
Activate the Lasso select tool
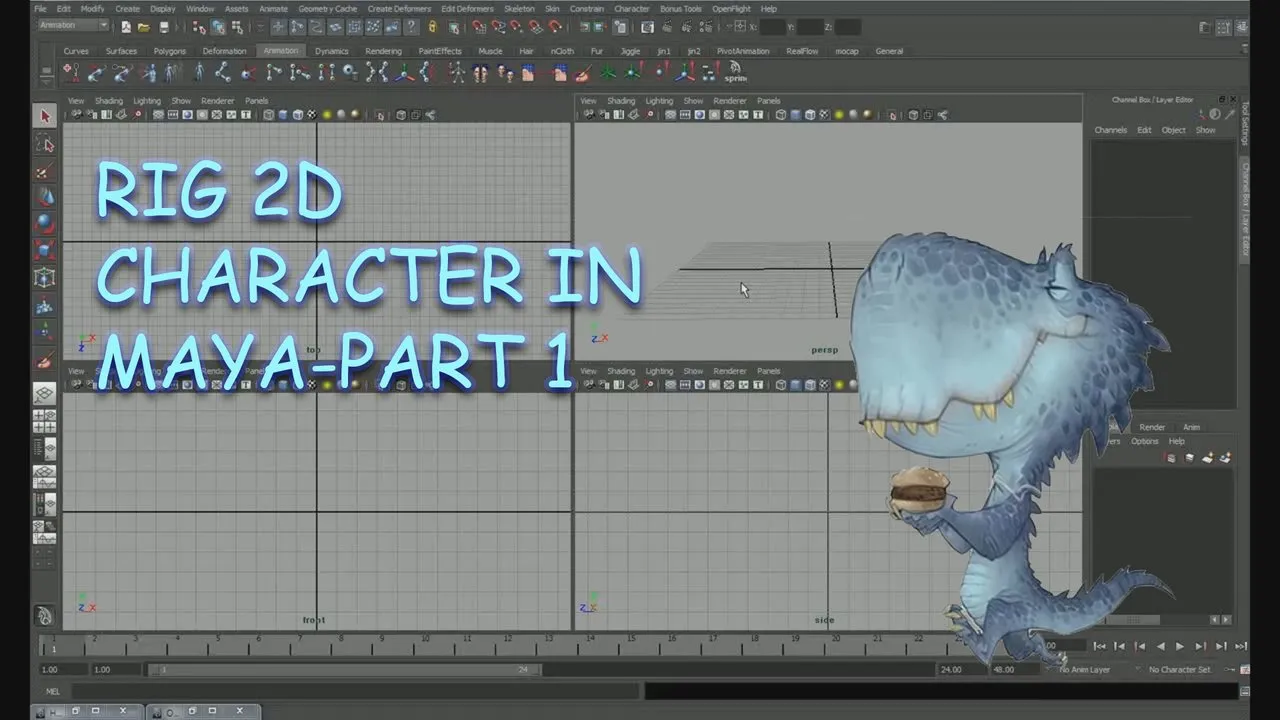[45, 143]
